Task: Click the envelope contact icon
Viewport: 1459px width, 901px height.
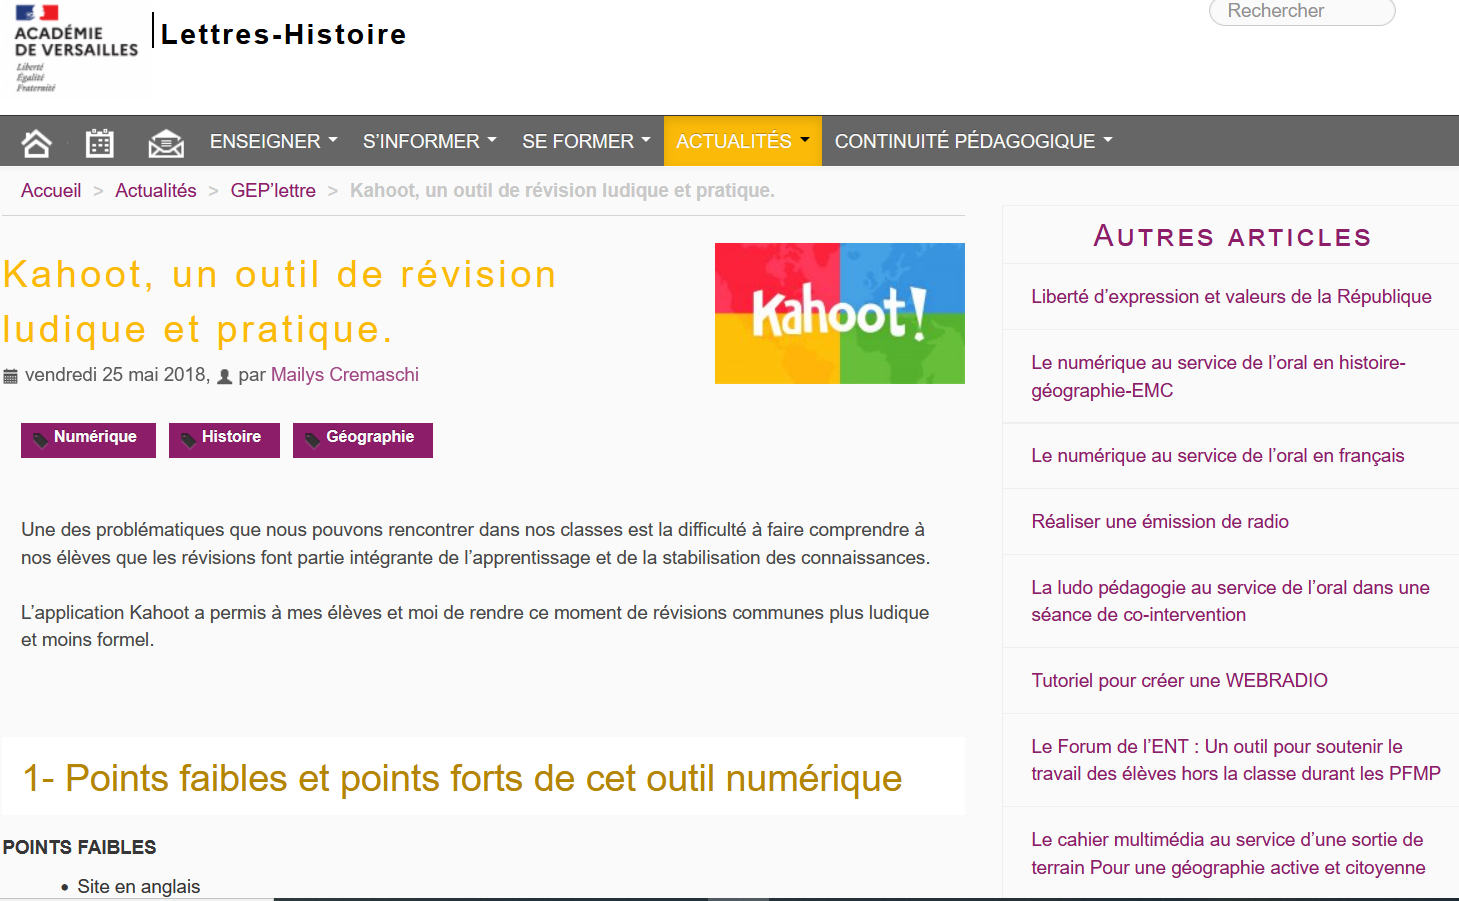Action: [x=165, y=143]
